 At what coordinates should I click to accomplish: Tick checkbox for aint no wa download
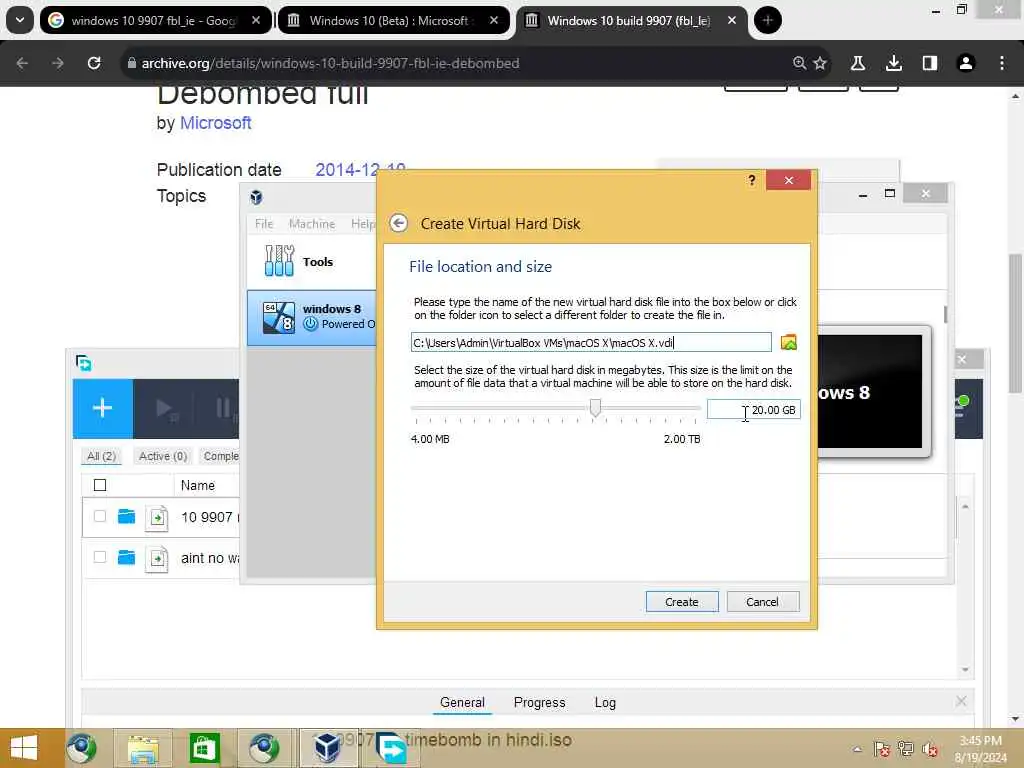pyautogui.click(x=100, y=557)
